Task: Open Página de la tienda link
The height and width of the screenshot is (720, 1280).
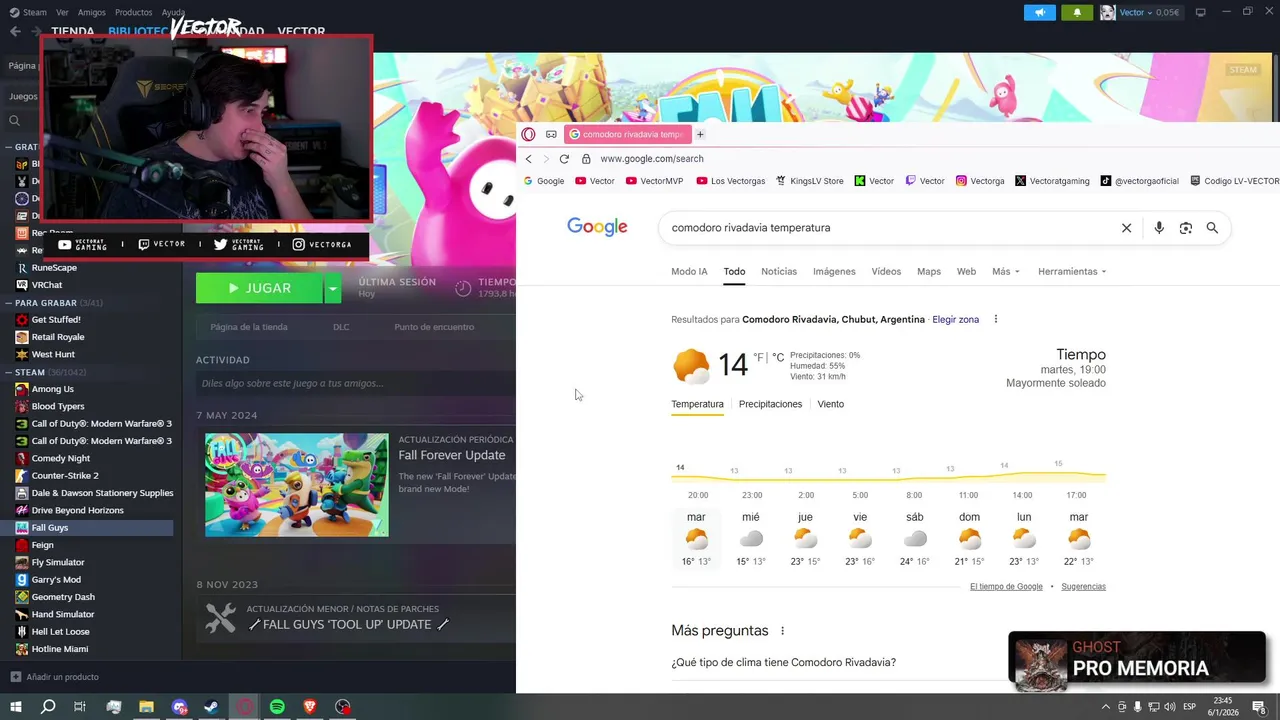Action: tap(249, 327)
